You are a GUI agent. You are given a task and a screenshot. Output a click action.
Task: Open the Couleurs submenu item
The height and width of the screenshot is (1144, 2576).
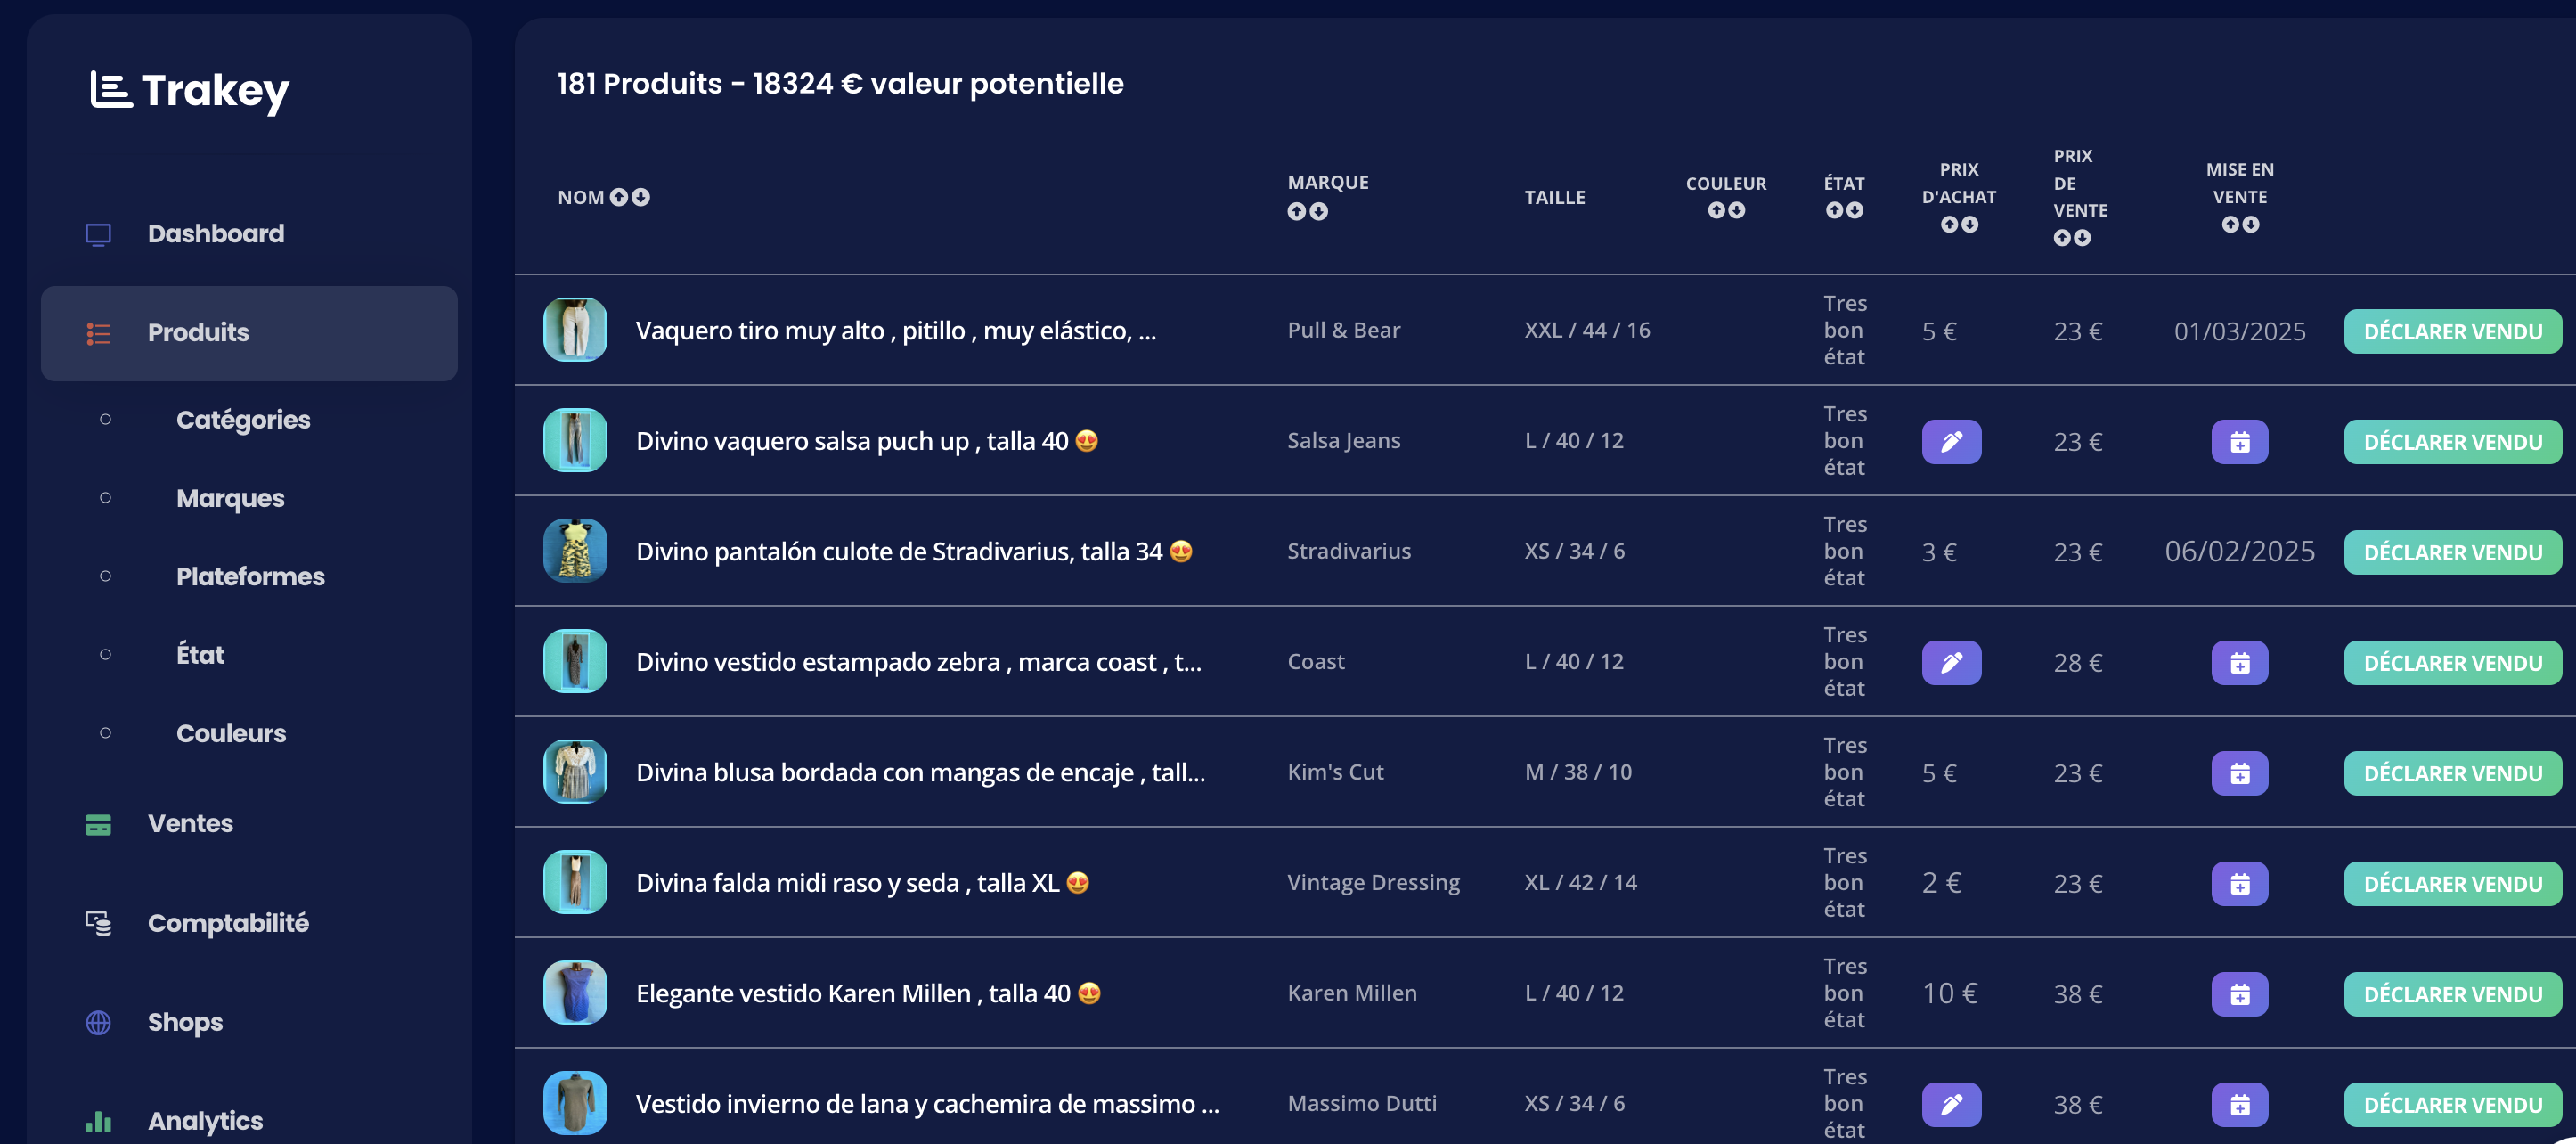231,733
